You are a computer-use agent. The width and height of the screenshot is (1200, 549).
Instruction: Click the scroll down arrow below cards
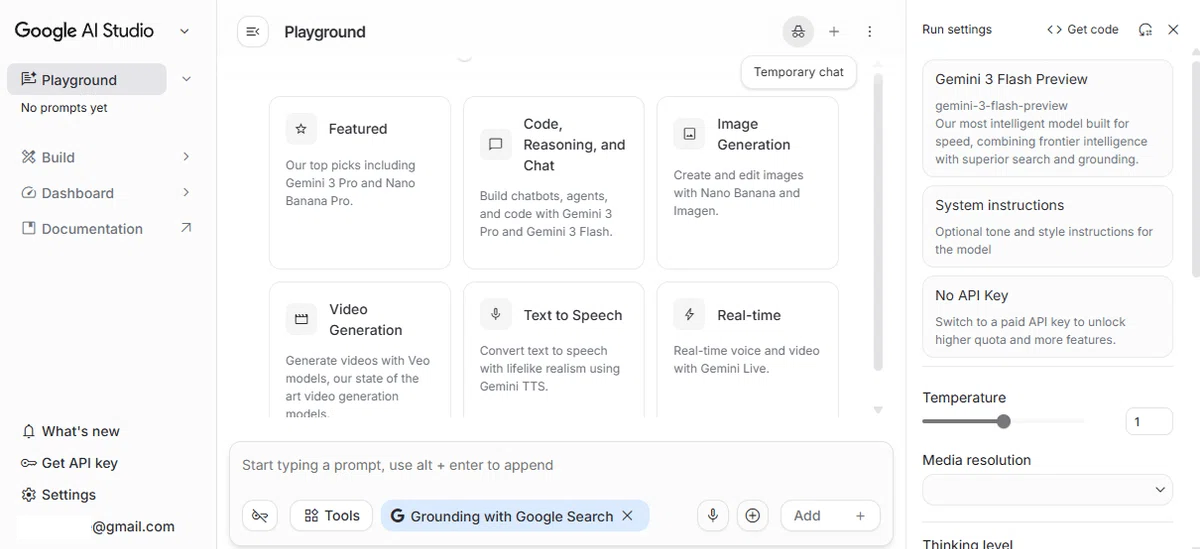point(878,410)
